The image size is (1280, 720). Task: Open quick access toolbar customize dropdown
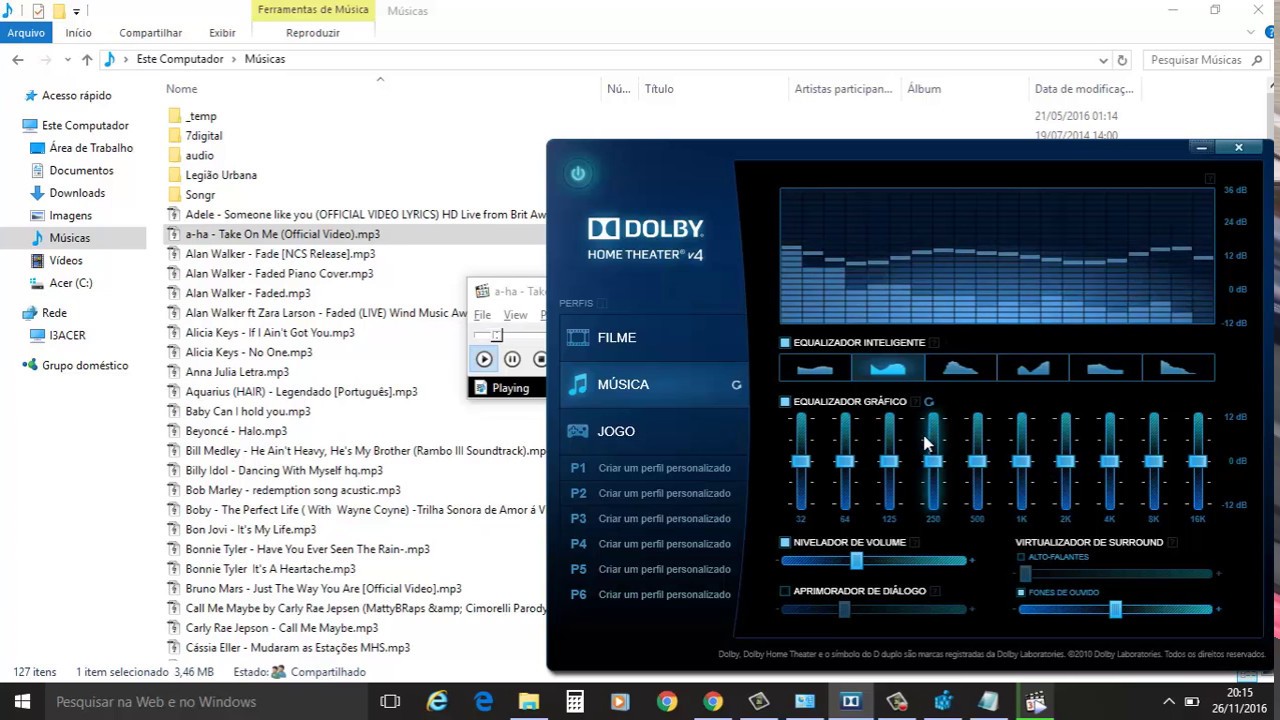[x=77, y=11]
